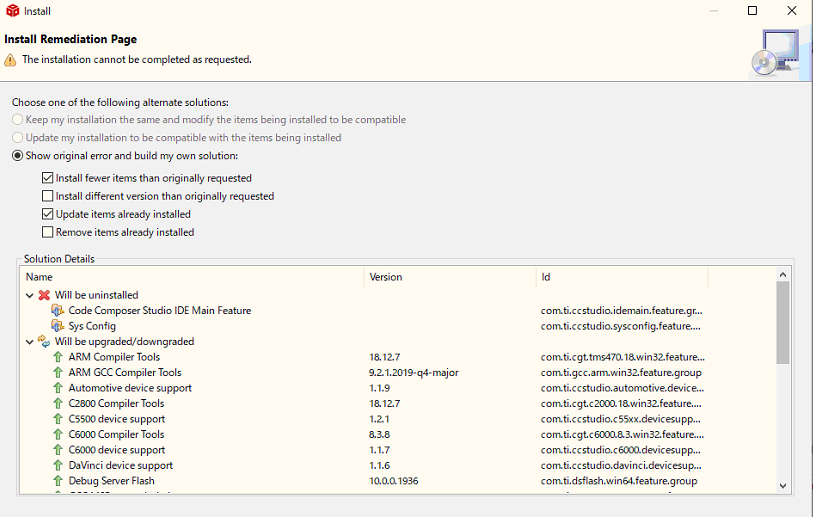Image resolution: width=813 pixels, height=517 pixels.
Task: Click the DaVinci device support upgrade icon
Action: tap(58, 466)
